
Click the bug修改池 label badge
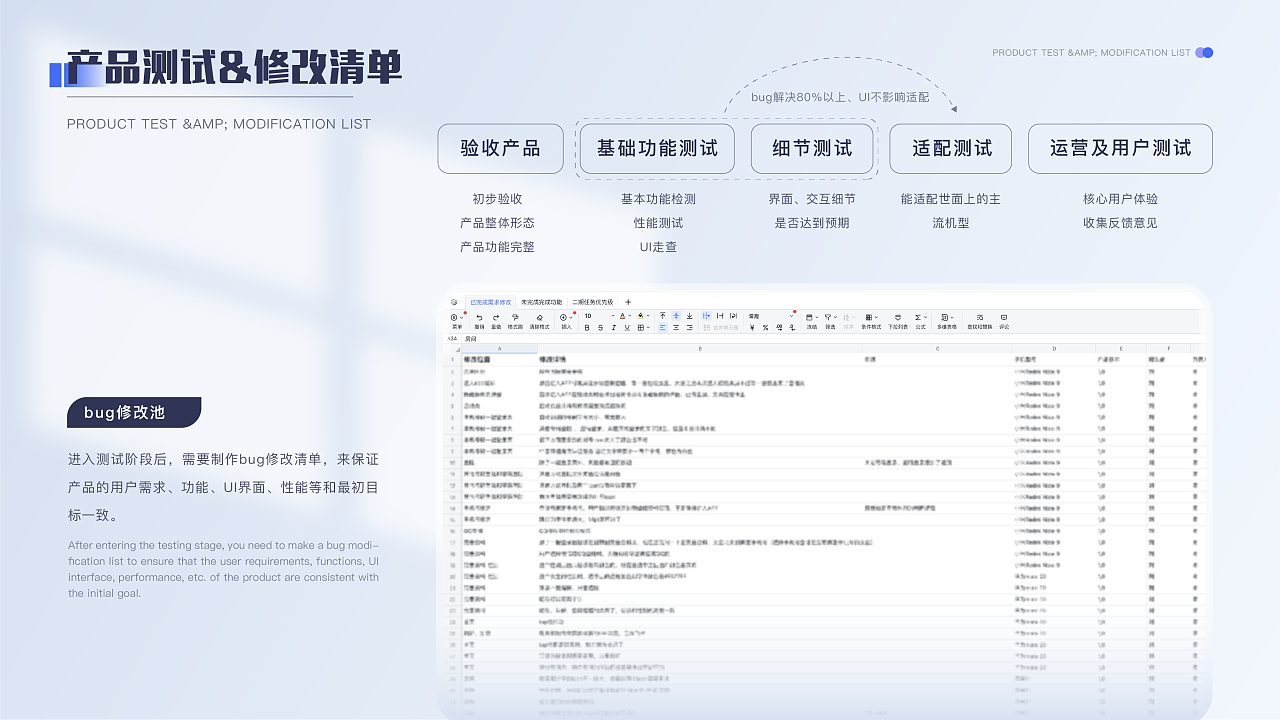point(134,412)
